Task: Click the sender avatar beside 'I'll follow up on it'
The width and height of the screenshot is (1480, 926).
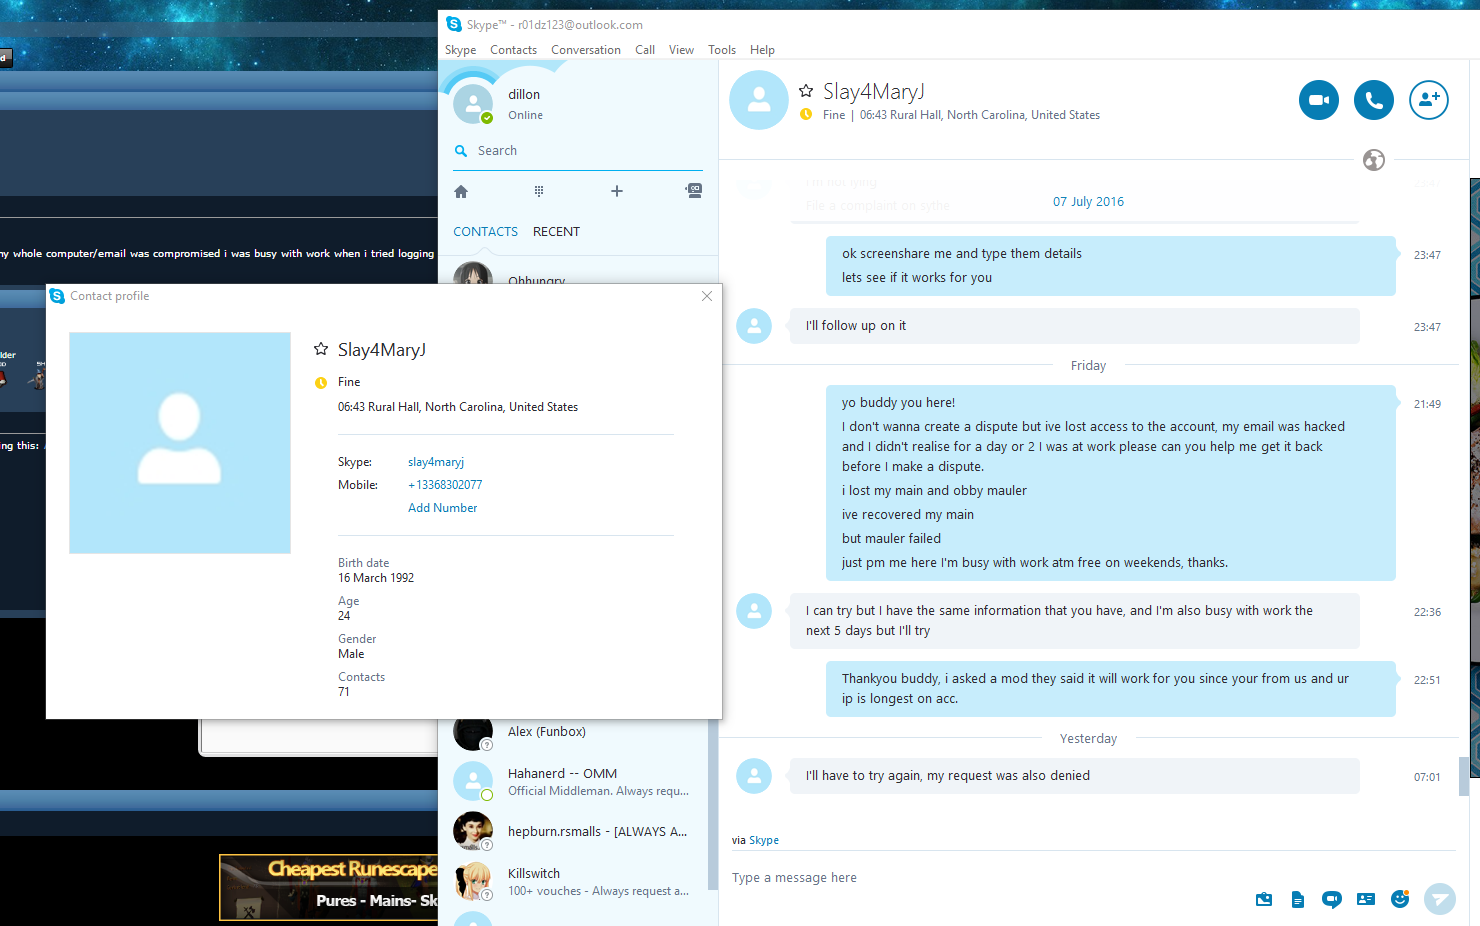Action: coord(754,326)
